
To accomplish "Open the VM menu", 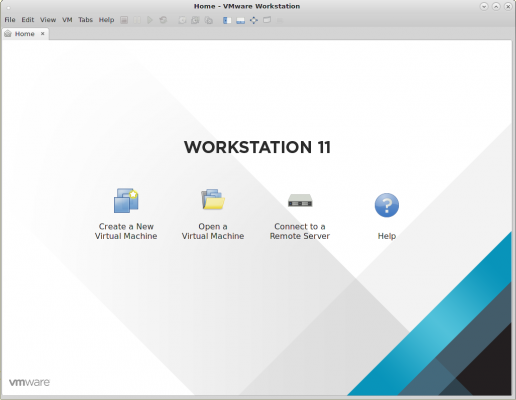I will coord(67,20).
